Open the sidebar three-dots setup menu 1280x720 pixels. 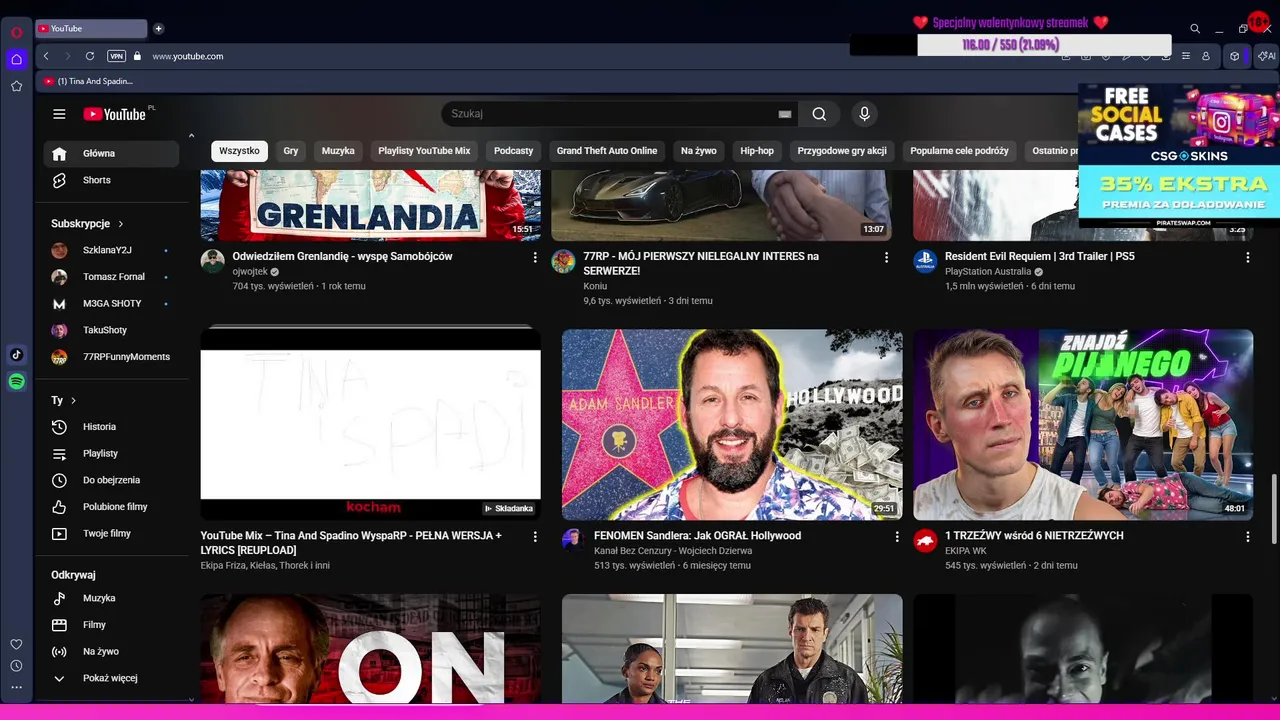click(16, 687)
